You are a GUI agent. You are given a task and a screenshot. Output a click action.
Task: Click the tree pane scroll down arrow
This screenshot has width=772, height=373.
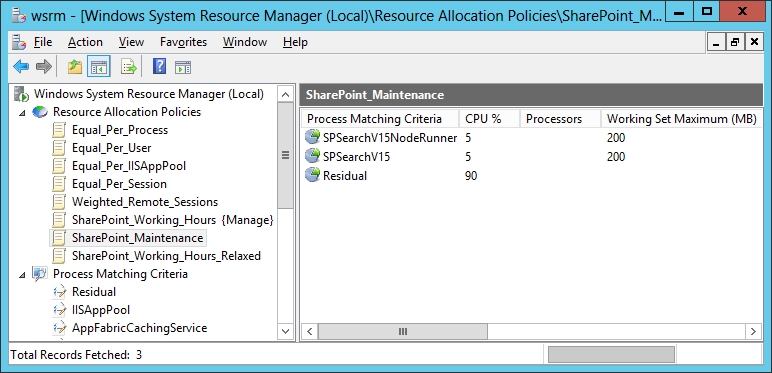click(285, 331)
